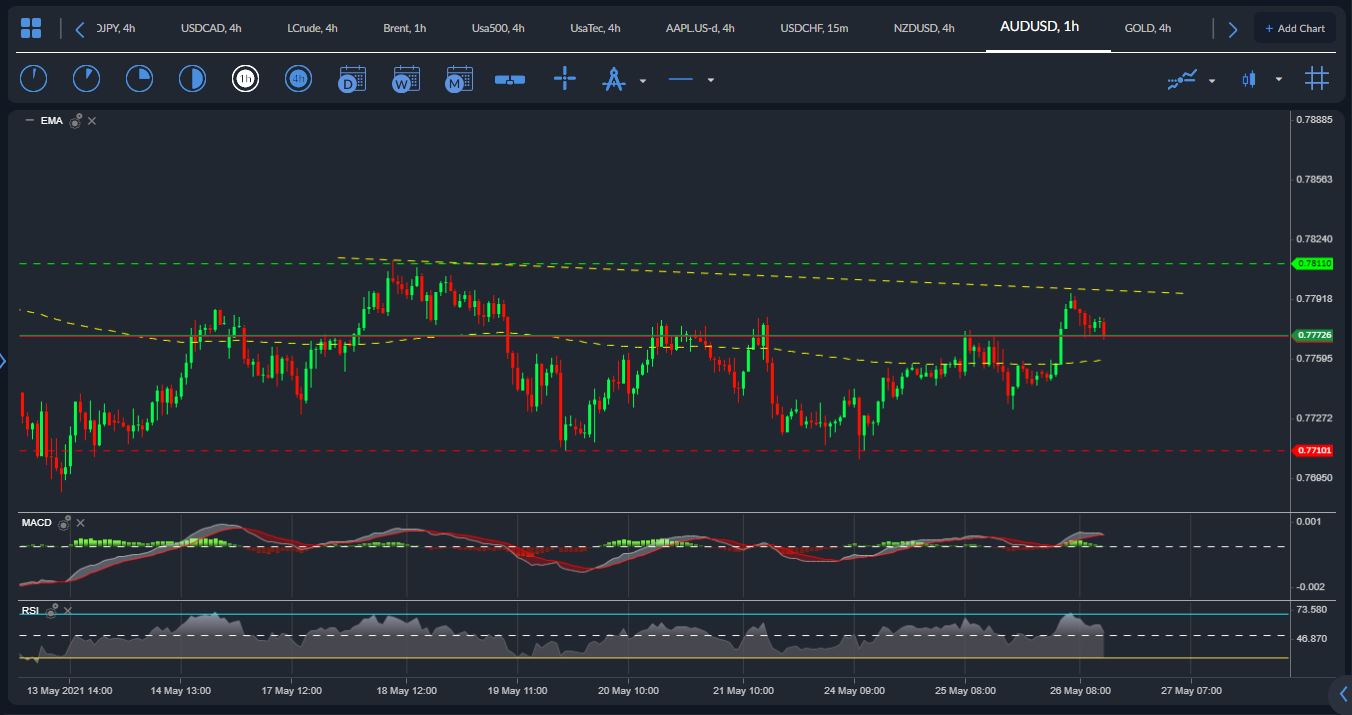The image size is (1352, 715).
Task: Select the 15-minute timeframe clock icon
Action: coord(139,79)
